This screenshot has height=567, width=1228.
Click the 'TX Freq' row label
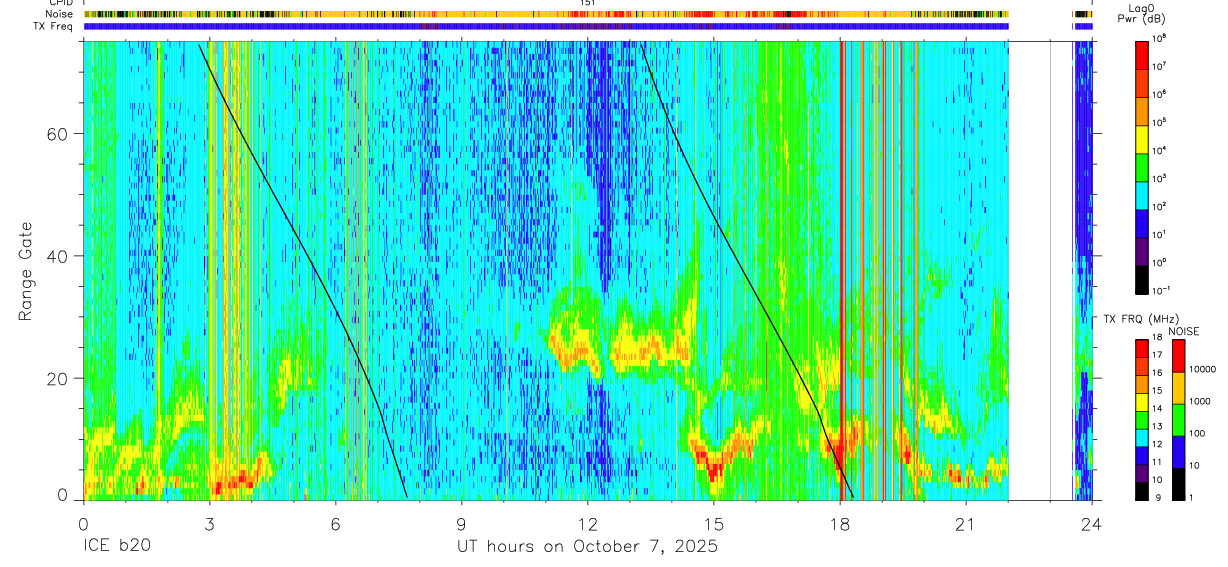coord(53,26)
